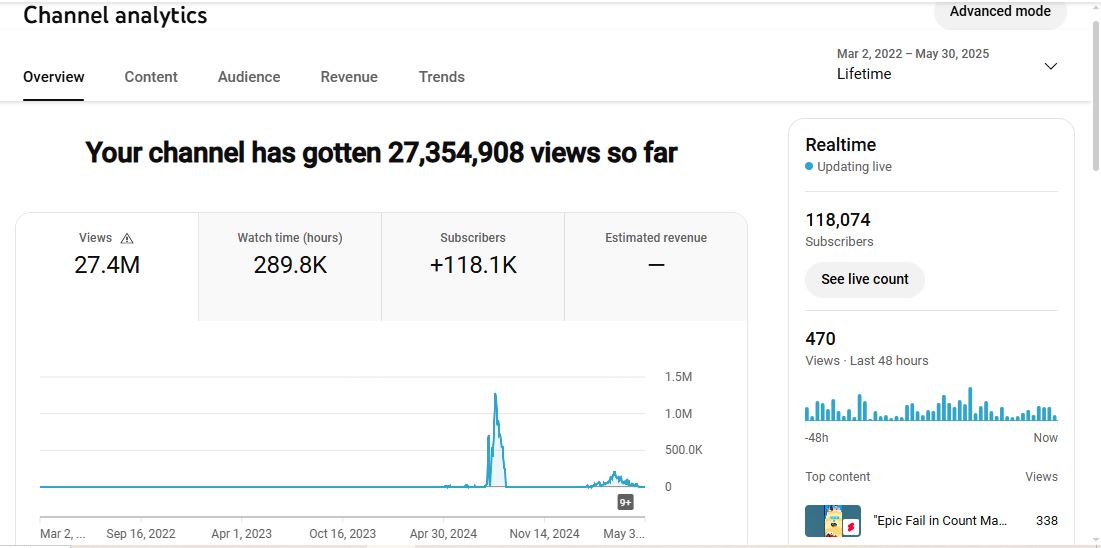
Task: Open the Content tab
Action: (x=151, y=77)
